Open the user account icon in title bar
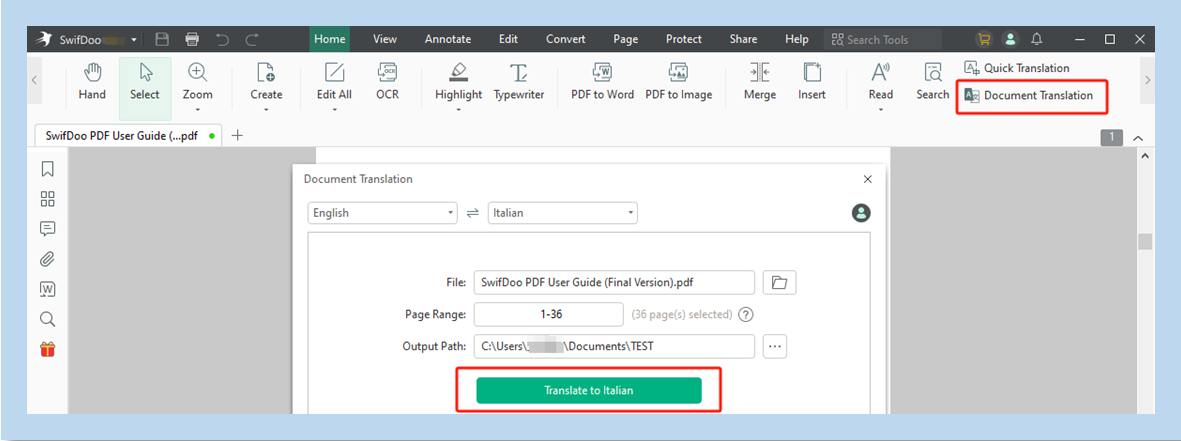 pyautogui.click(x=1010, y=39)
